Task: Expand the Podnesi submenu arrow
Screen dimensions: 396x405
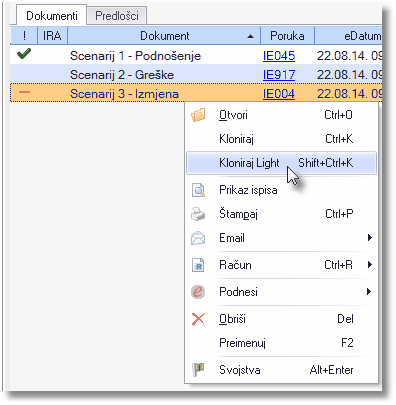Action: click(x=369, y=292)
